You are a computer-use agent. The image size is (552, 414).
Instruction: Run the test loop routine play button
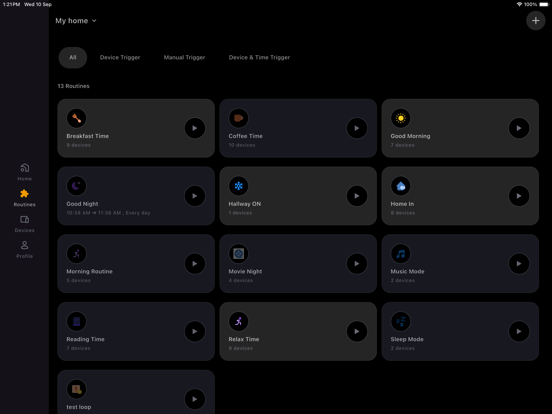click(x=195, y=399)
